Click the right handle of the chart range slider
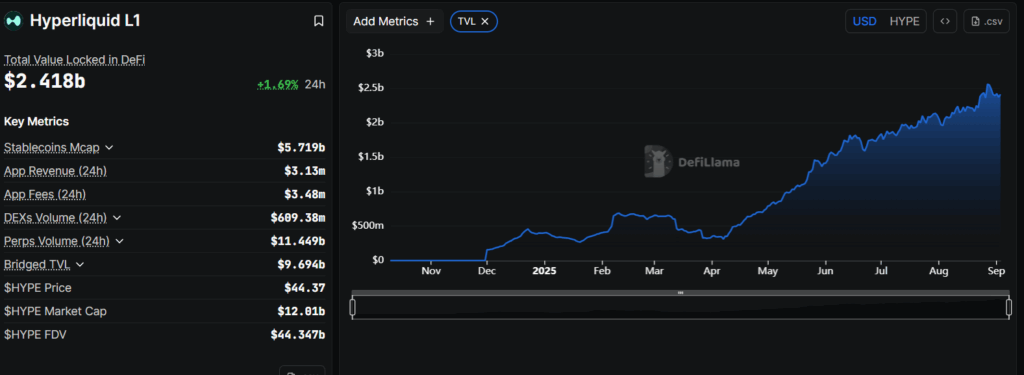The image size is (1024, 375). [x=1009, y=307]
